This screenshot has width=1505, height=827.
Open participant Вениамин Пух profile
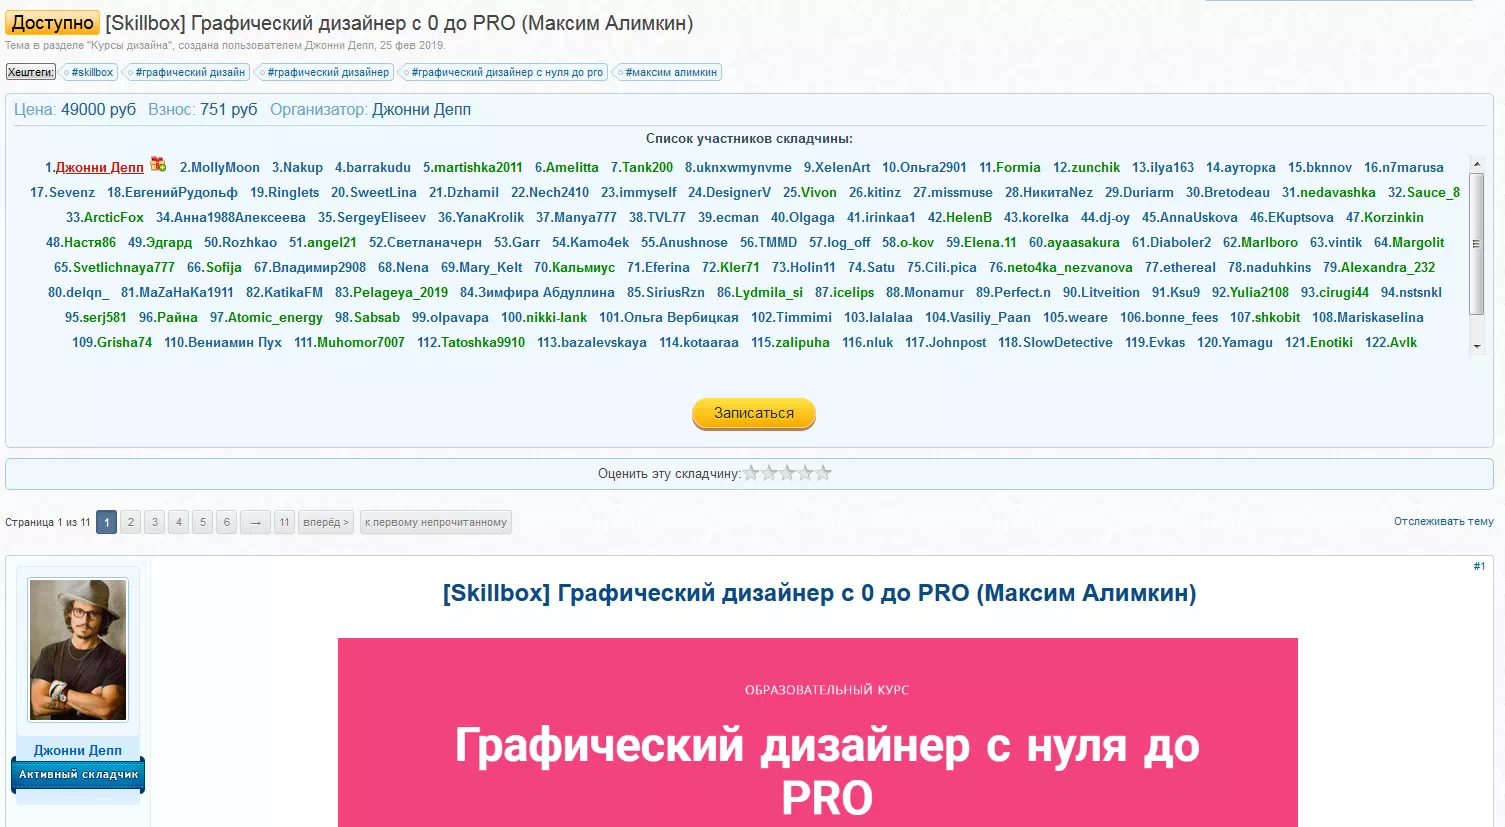pos(235,342)
